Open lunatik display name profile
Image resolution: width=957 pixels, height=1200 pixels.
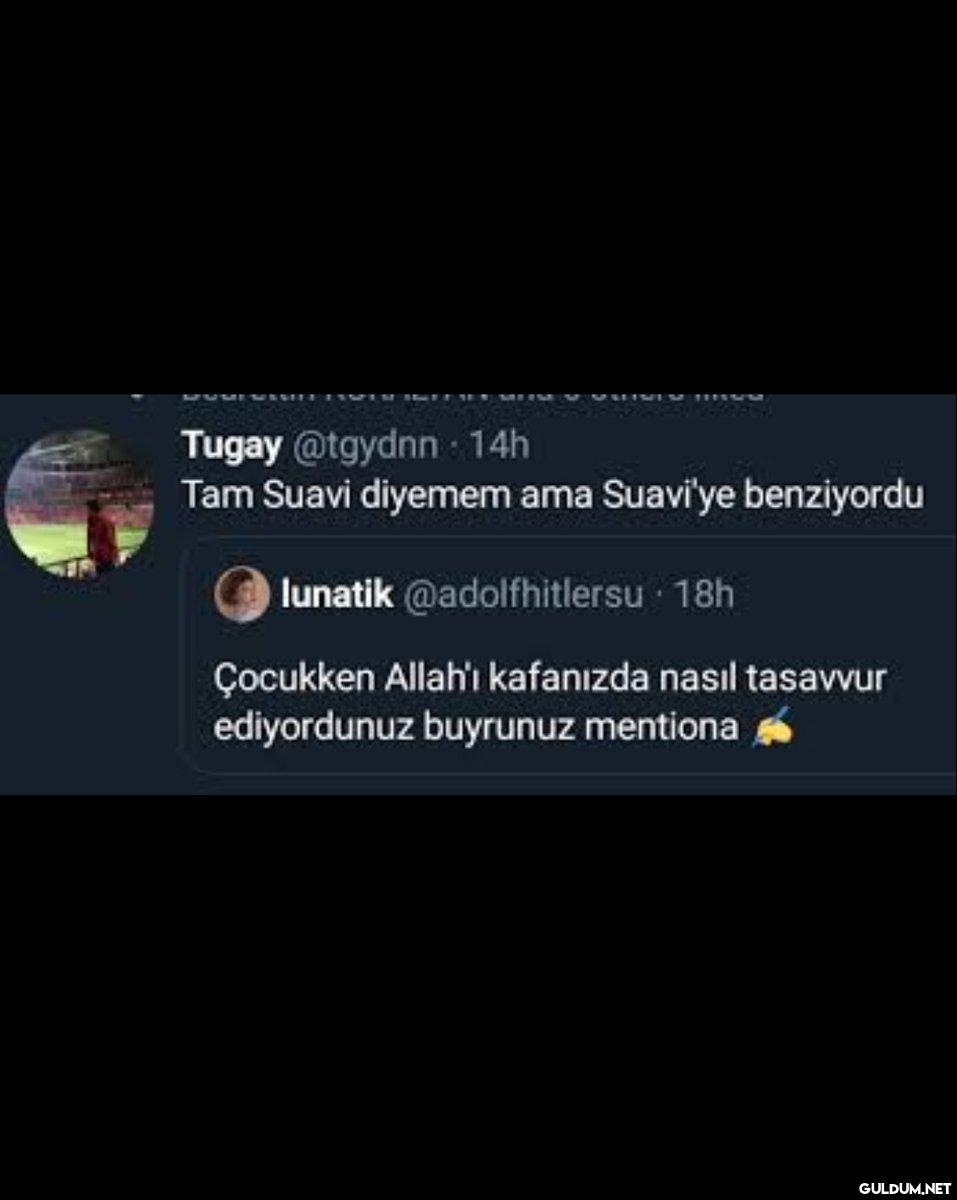tap(336, 595)
